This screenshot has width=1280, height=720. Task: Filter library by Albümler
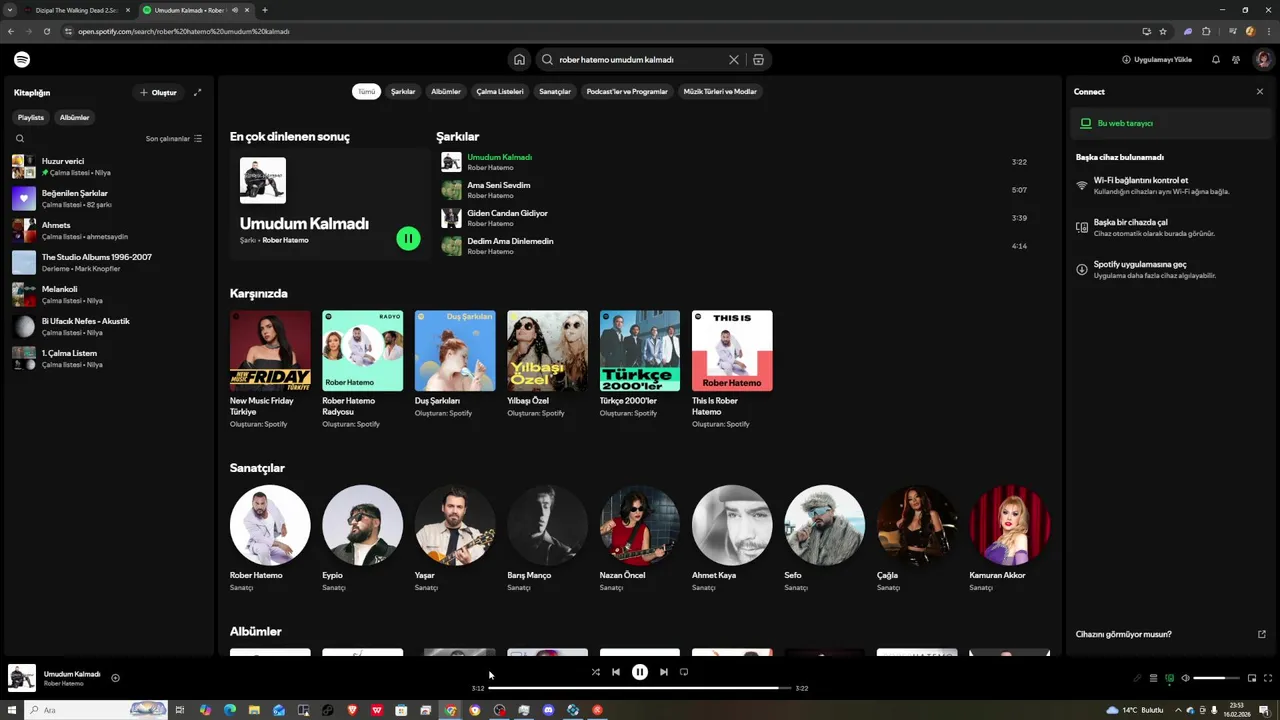click(x=75, y=117)
